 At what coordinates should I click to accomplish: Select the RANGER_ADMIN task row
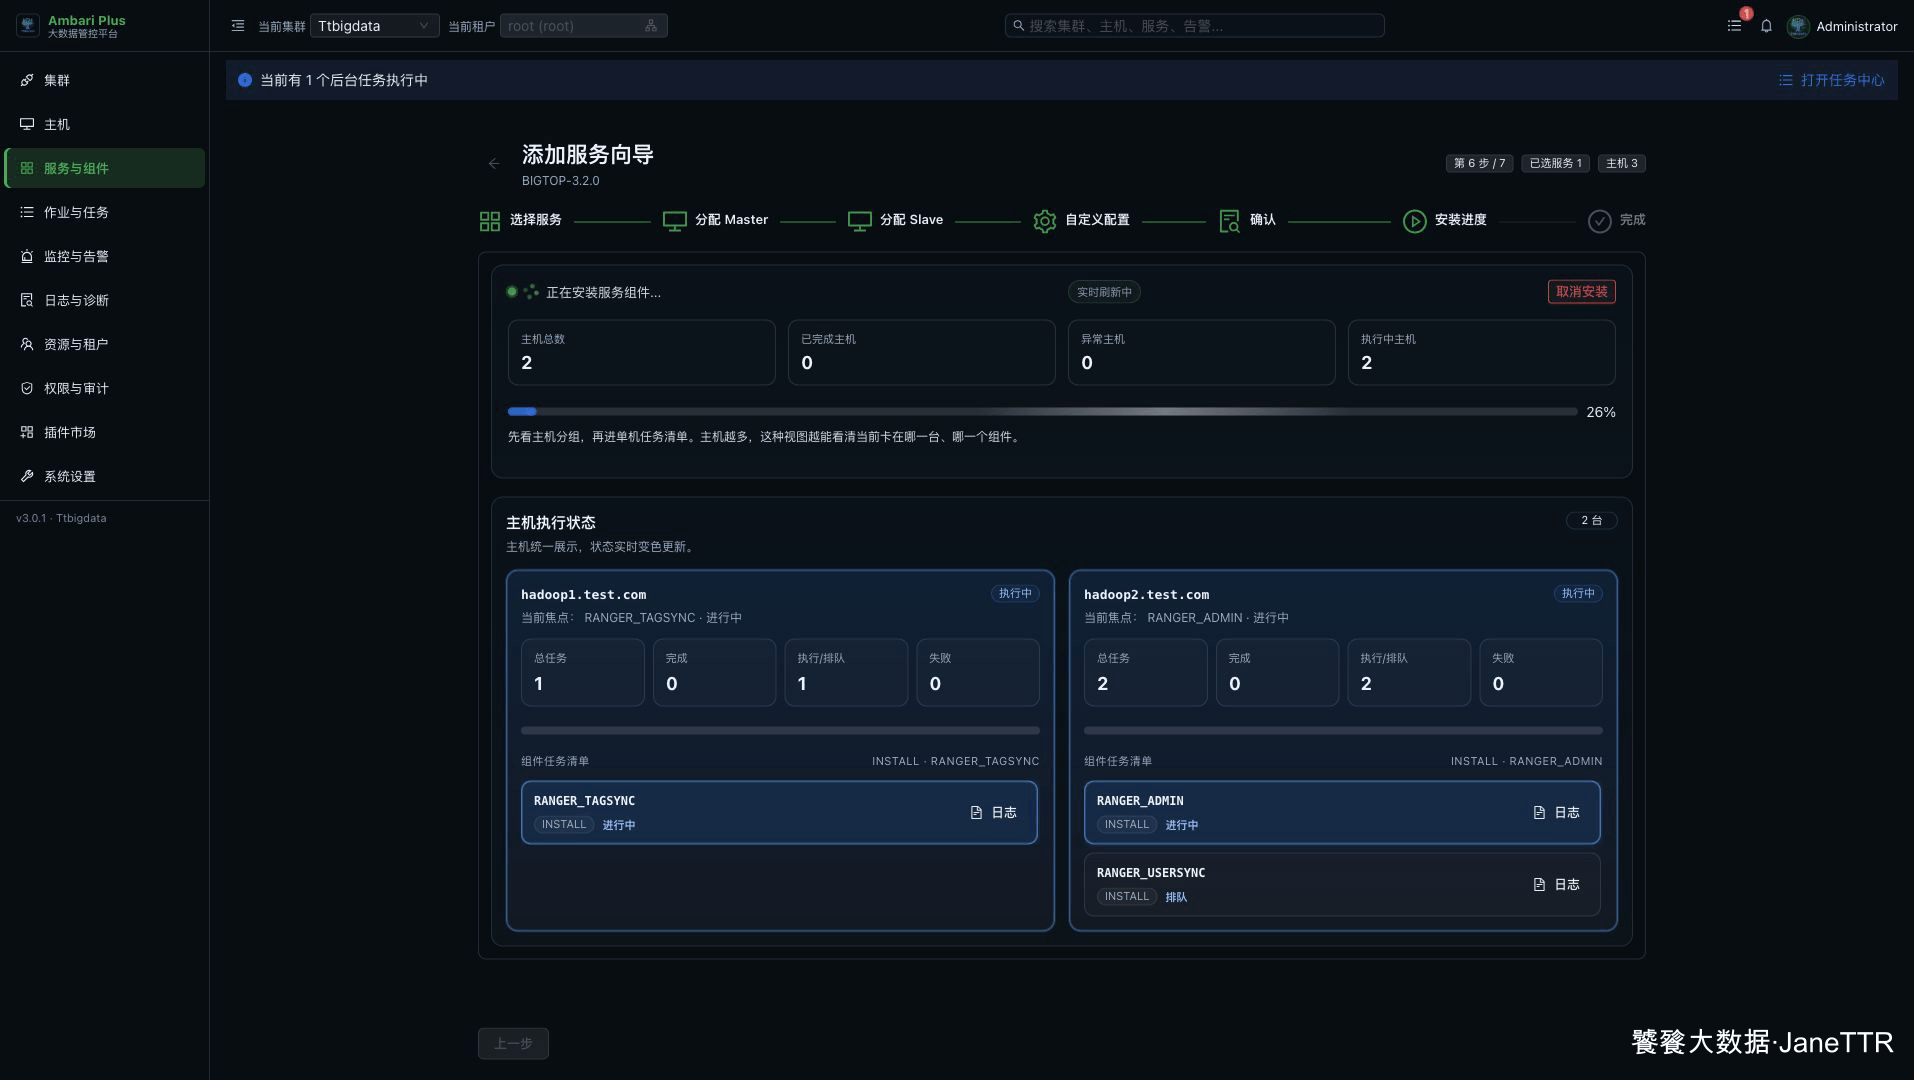tap(1342, 813)
